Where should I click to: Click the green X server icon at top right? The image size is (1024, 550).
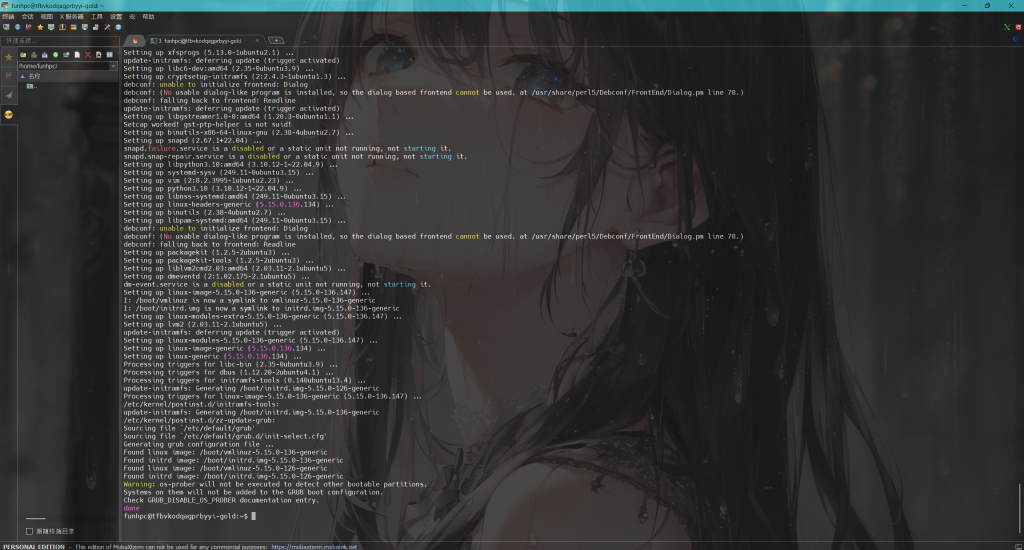[1006, 27]
